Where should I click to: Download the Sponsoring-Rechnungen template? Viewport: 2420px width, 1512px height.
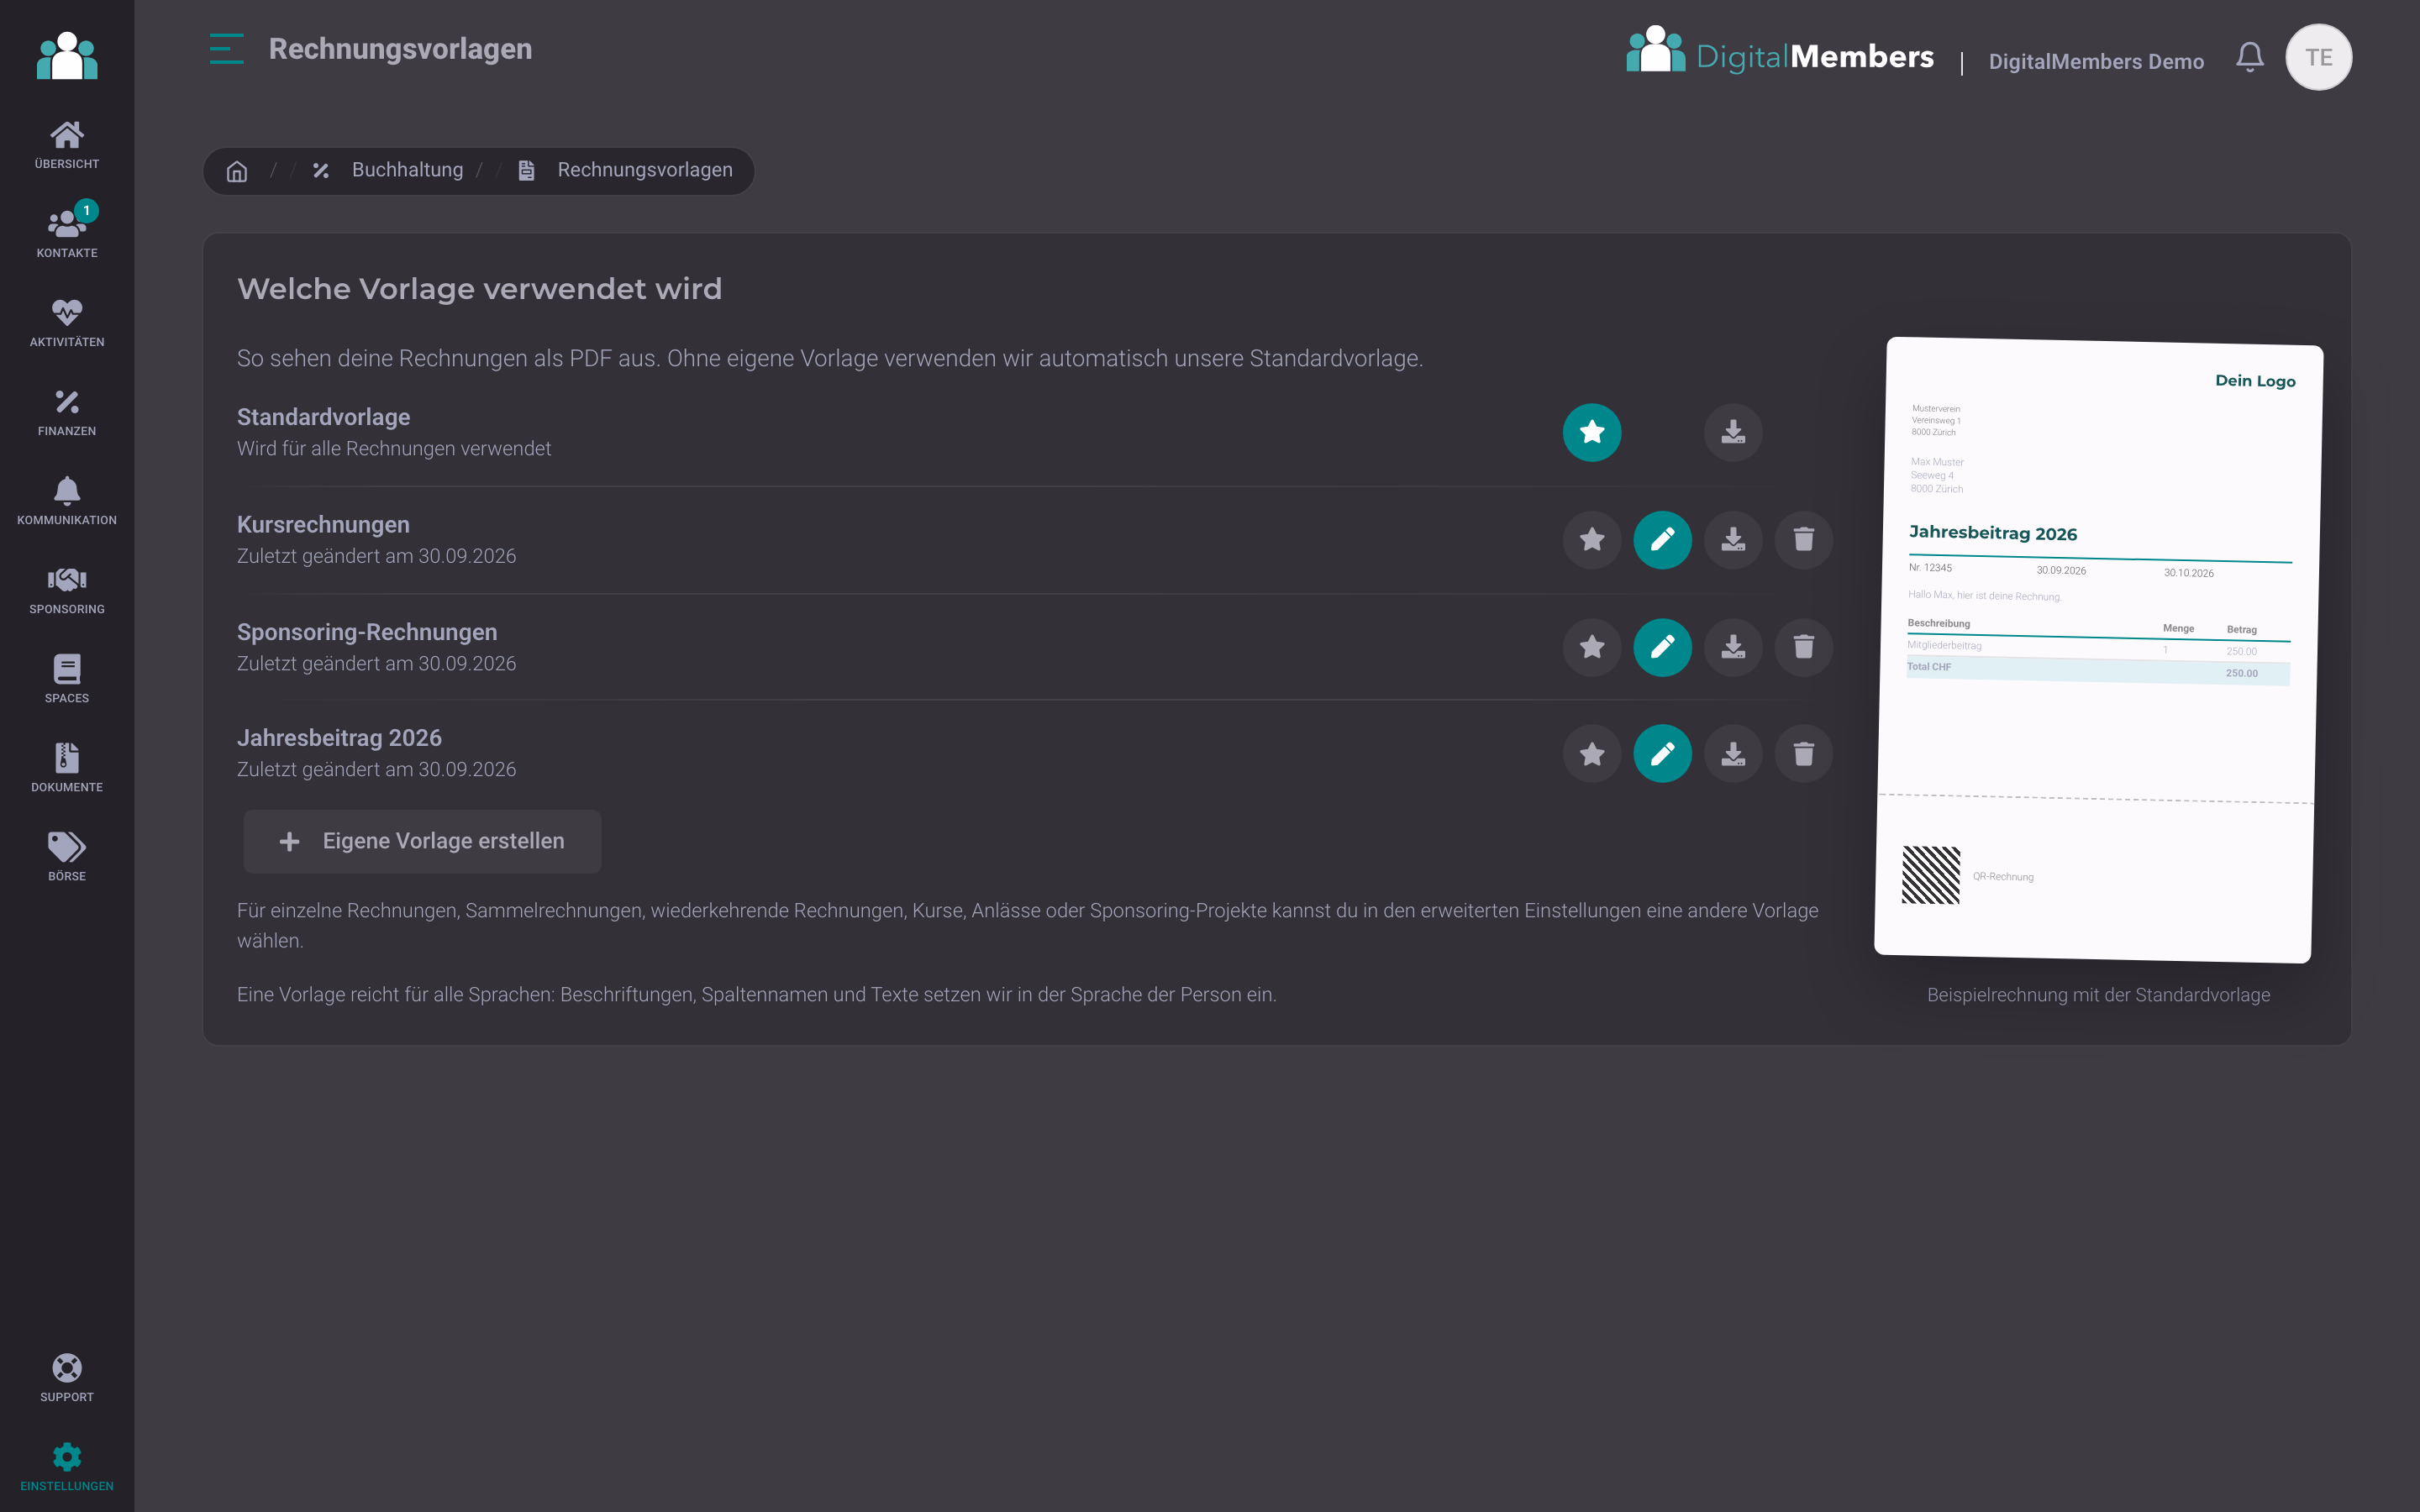click(1733, 647)
